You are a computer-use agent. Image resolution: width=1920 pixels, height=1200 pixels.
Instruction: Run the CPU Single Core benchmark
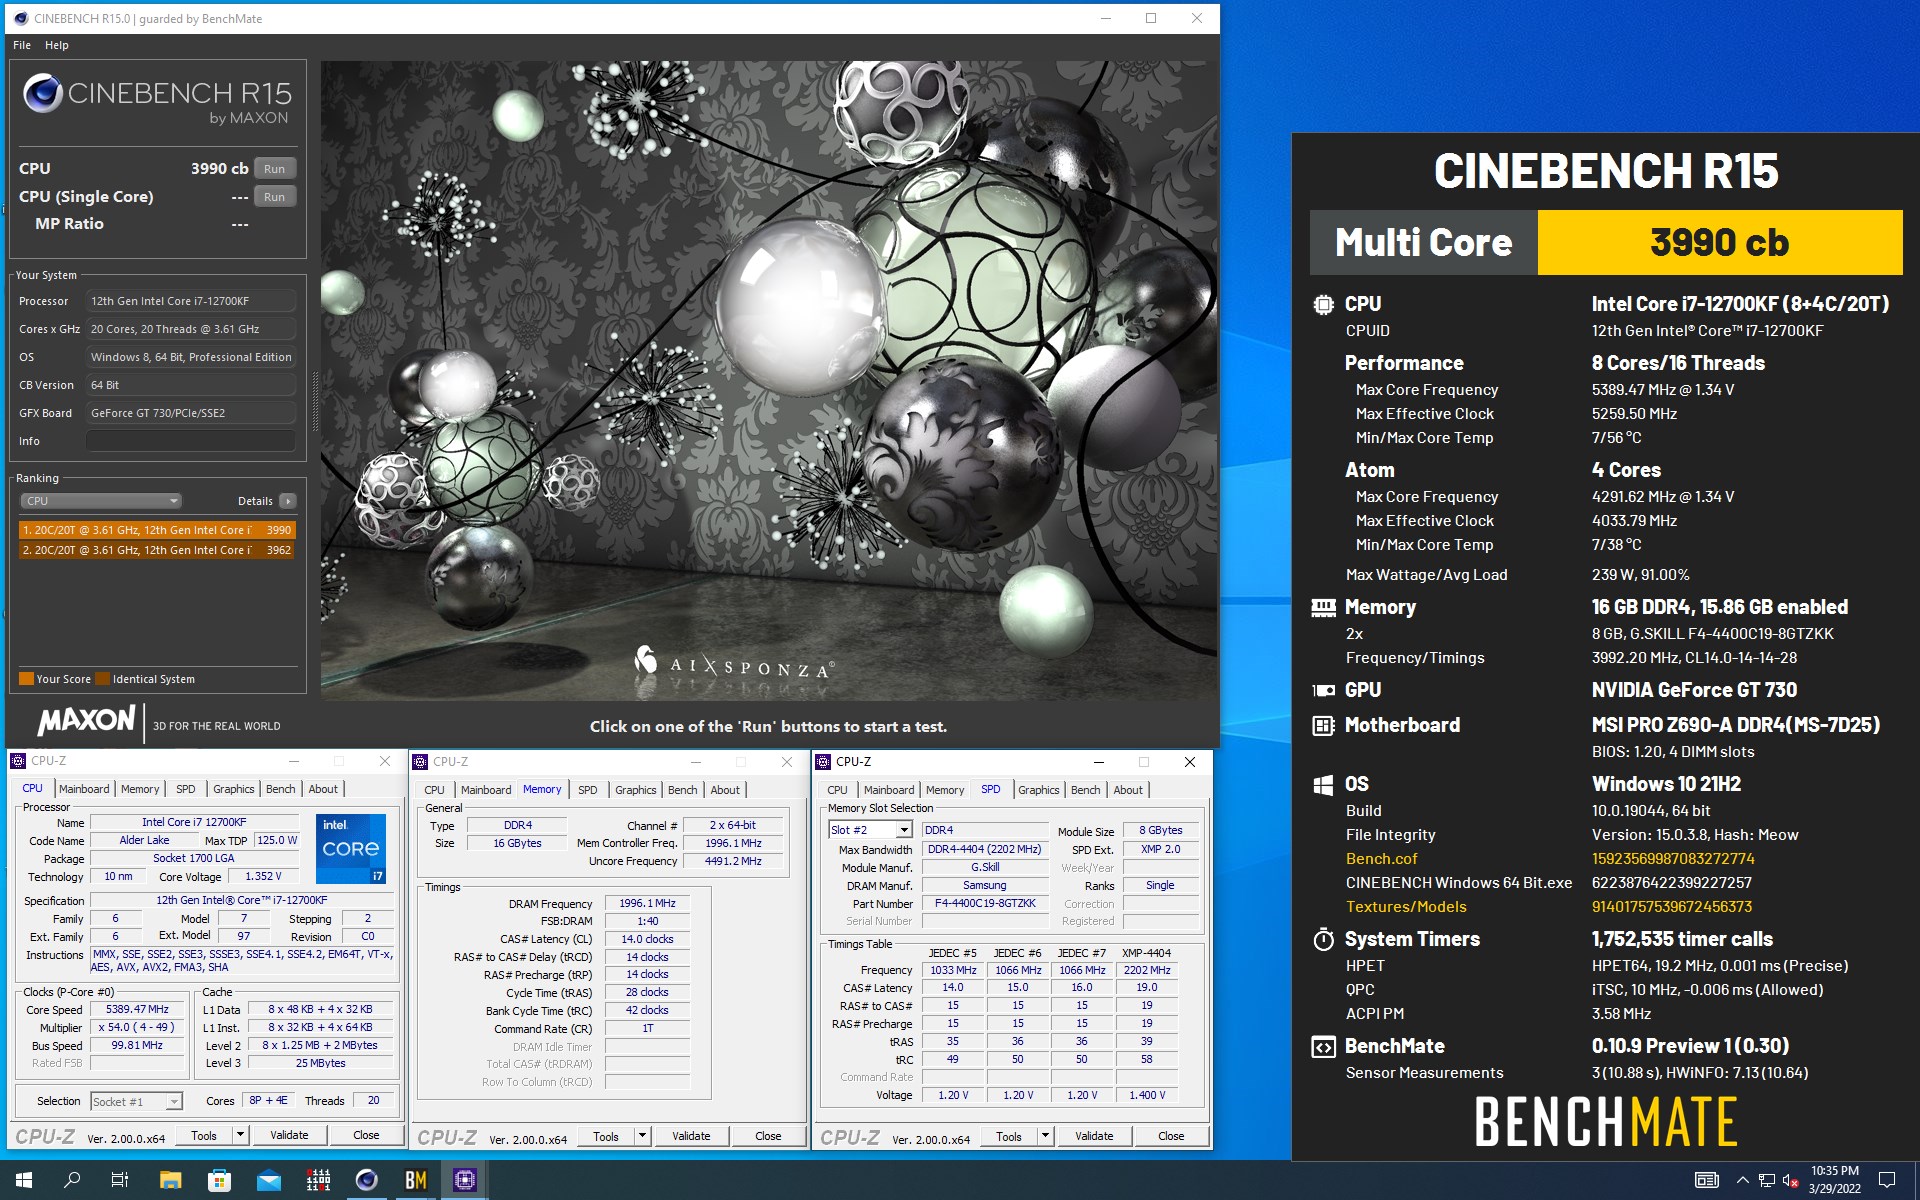pyautogui.click(x=275, y=197)
